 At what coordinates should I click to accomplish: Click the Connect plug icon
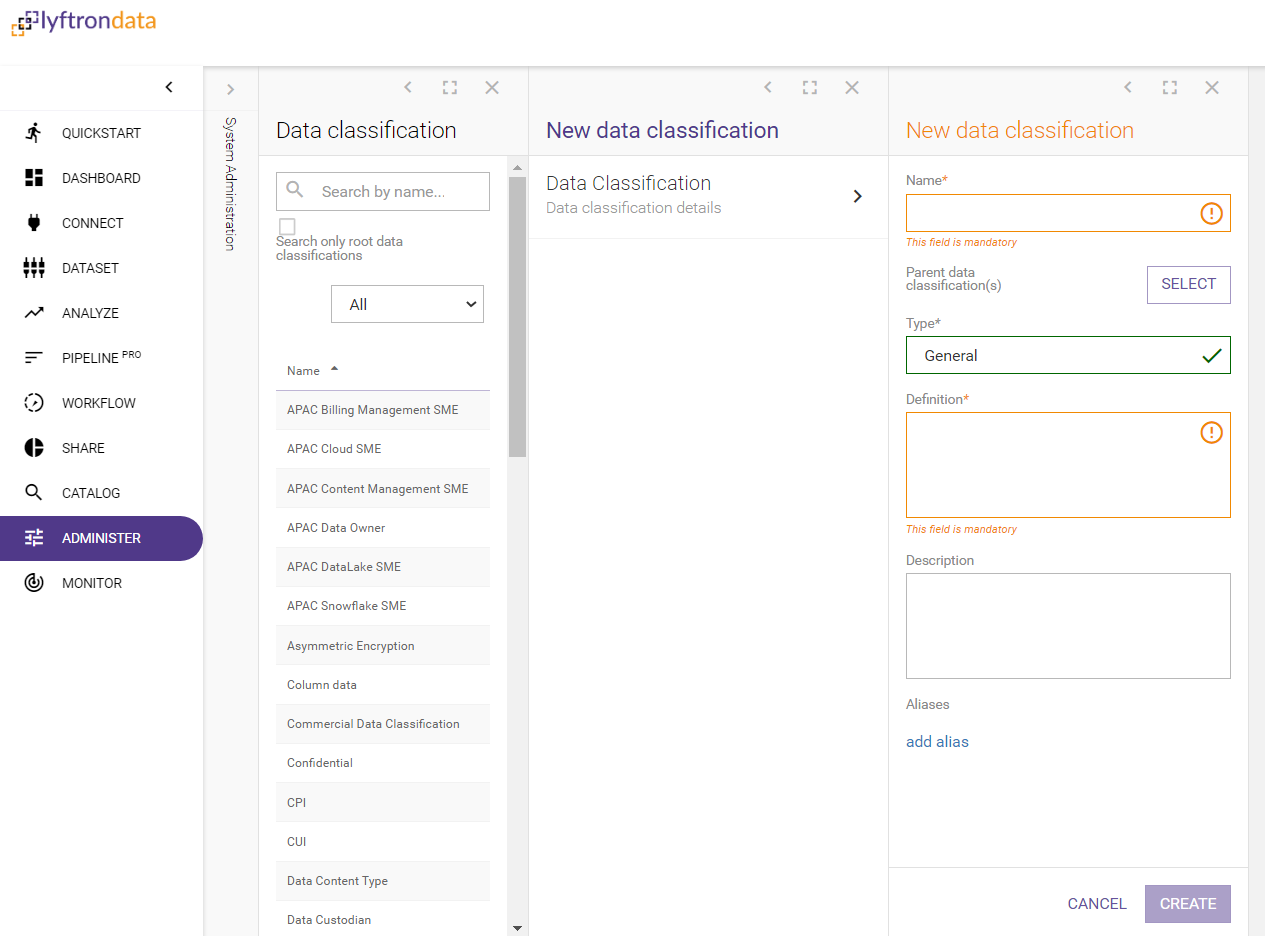click(34, 223)
